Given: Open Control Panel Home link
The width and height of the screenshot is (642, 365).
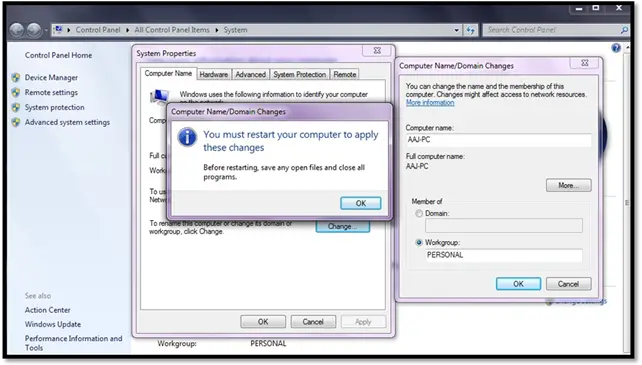Looking at the screenshot, I should coord(58,55).
